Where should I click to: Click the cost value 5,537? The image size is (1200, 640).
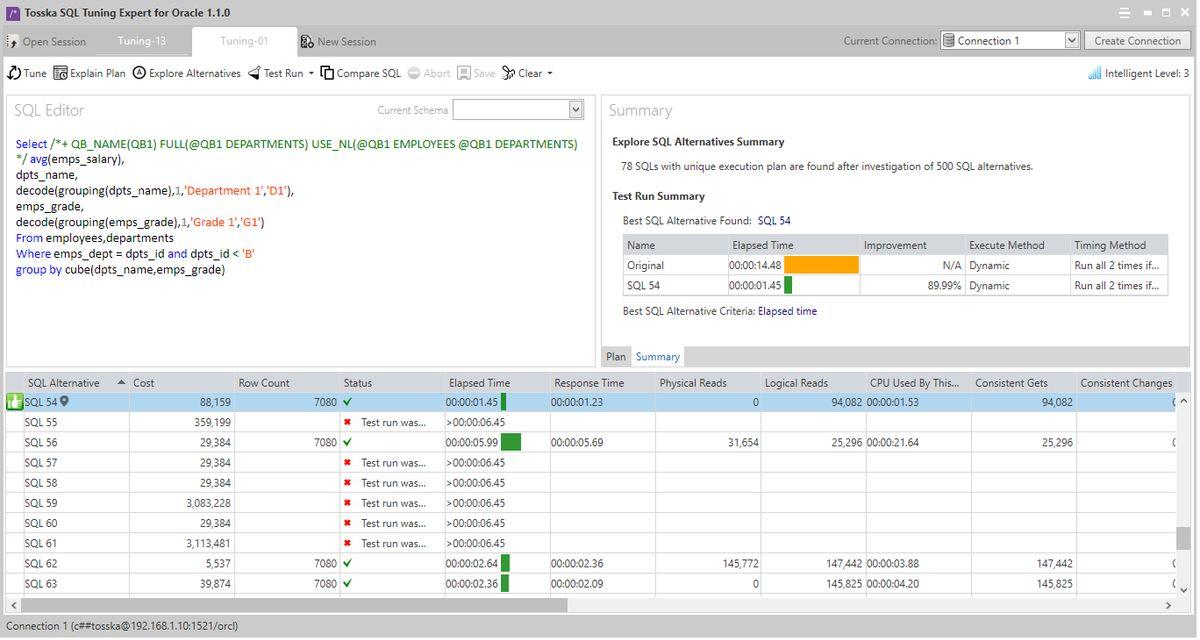point(216,563)
